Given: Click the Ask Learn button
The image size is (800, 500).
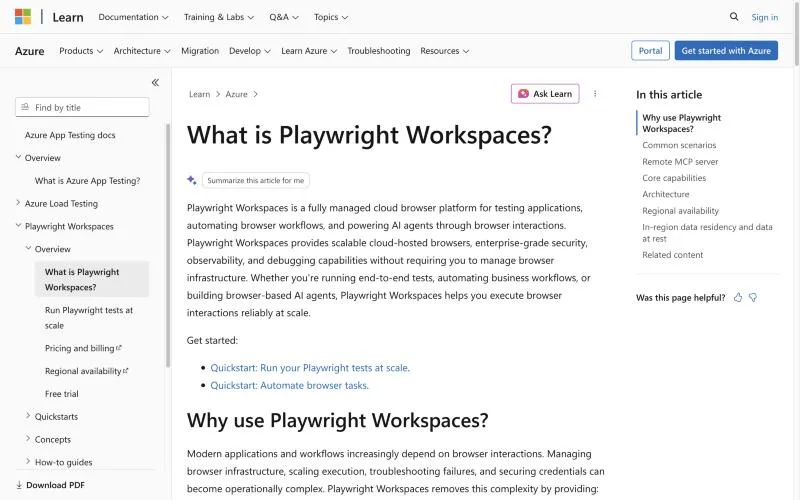Looking at the screenshot, I should click(x=545, y=94).
